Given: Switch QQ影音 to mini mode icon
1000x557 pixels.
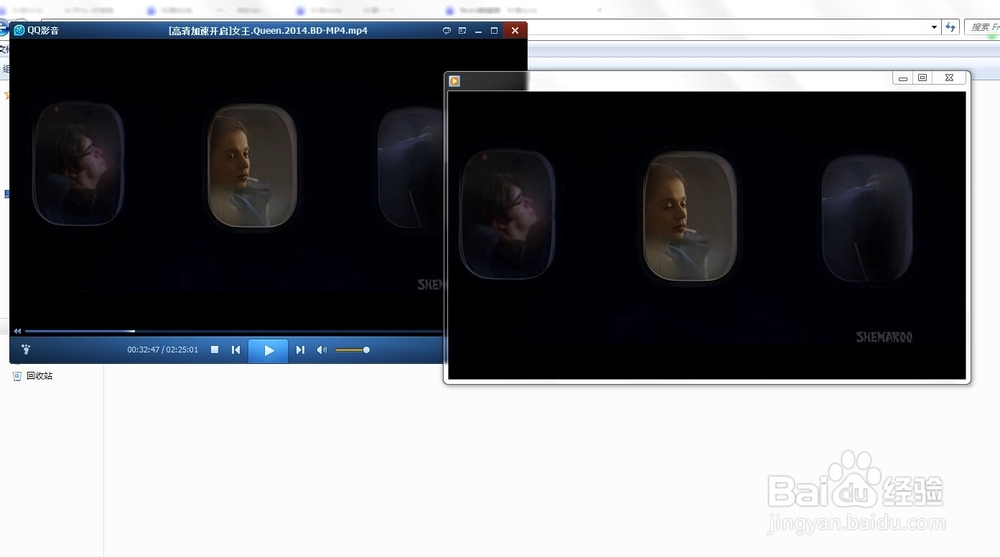Looking at the screenshot, I should (x=462, y=31).
